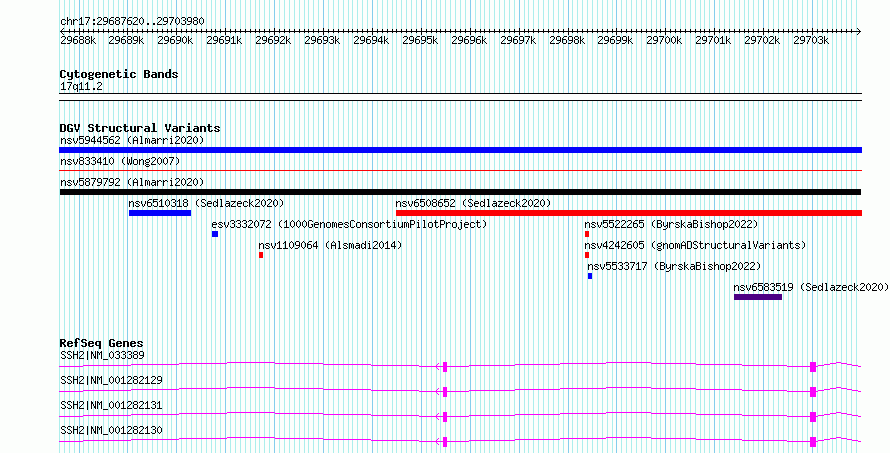Open SSH2|NM_033389 transcript label
Viewport: 890px width, 453px height.
102,355
